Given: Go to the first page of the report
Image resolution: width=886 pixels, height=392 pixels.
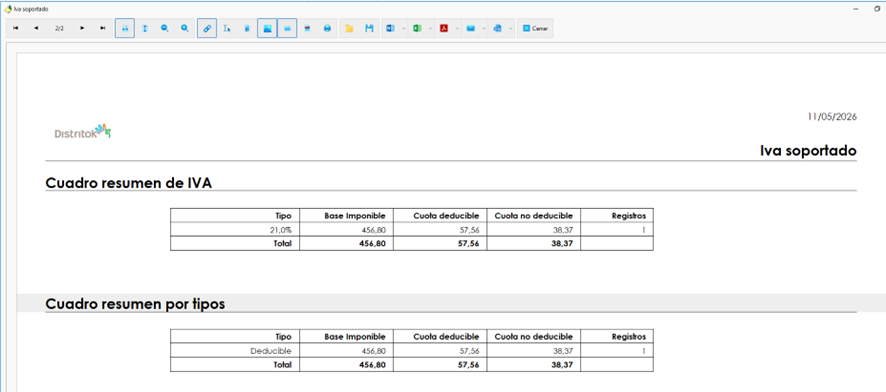Looking at the screenshot, I should 15,28.
